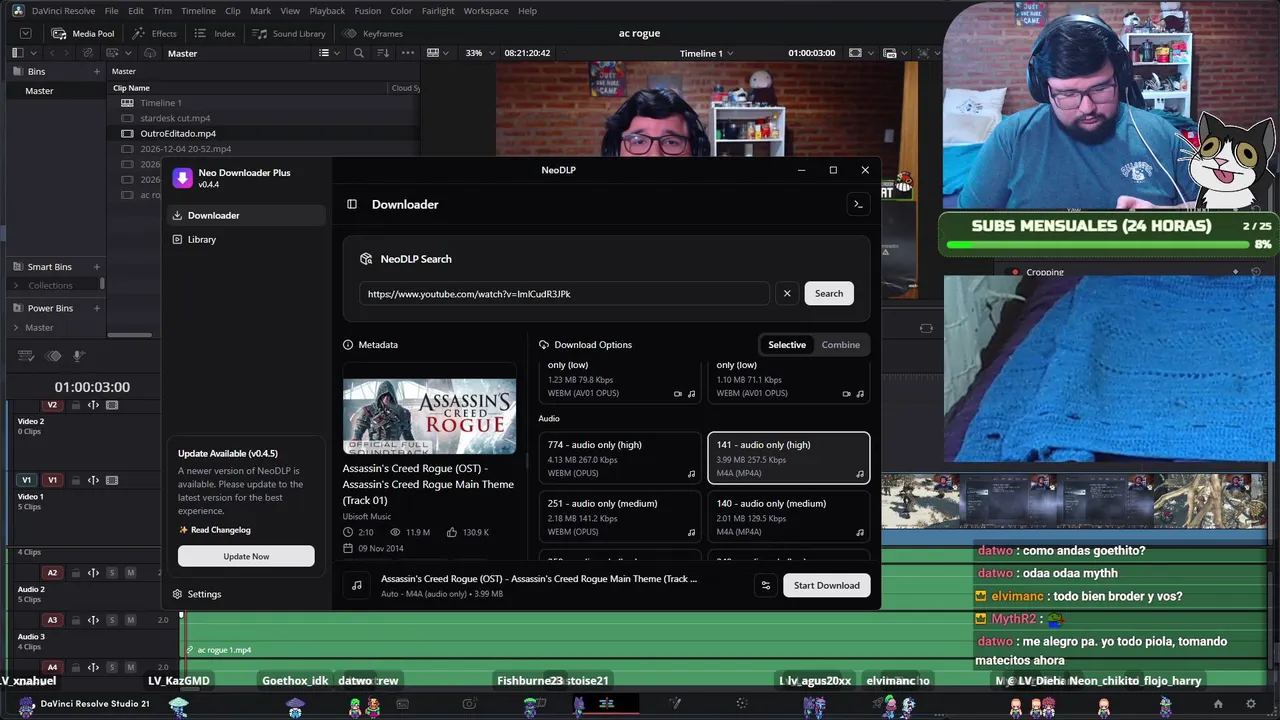
Task: Open download configuration sliders icon
Action: click(766, 585)
